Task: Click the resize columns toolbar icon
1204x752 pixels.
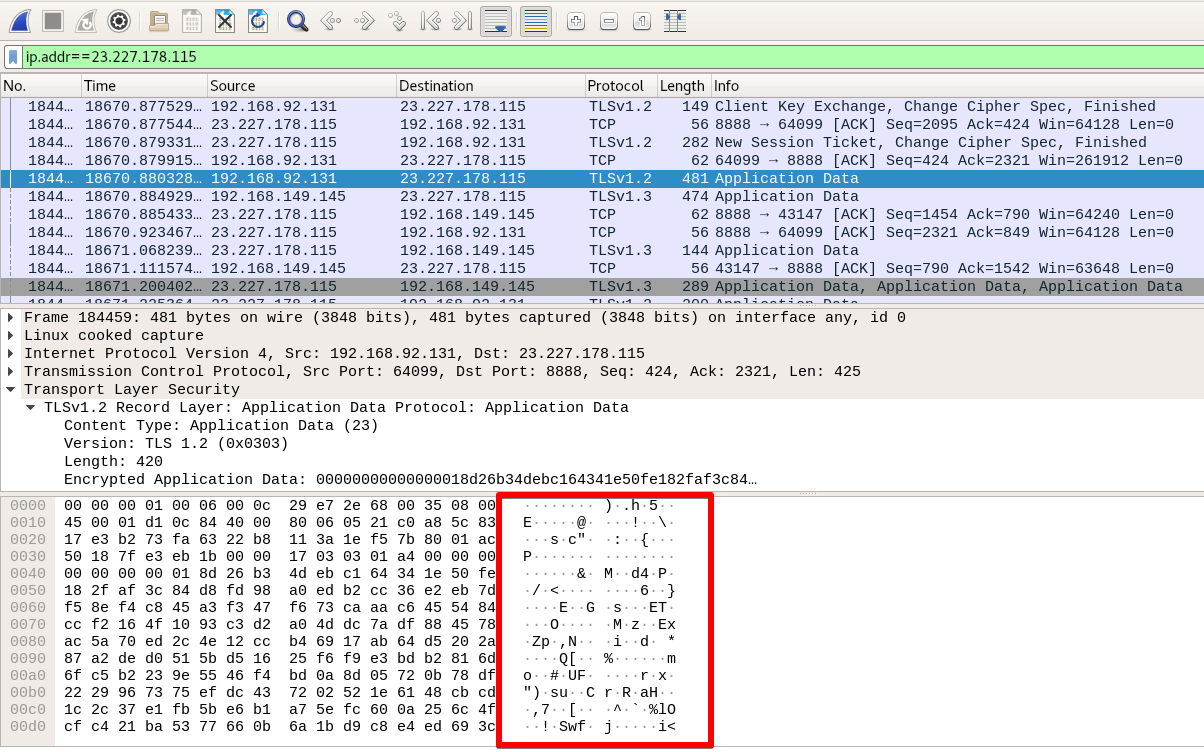Action: tap(675, 20)
